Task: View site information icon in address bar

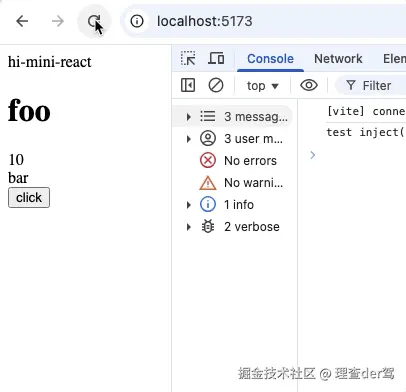Action: point(137,21)
